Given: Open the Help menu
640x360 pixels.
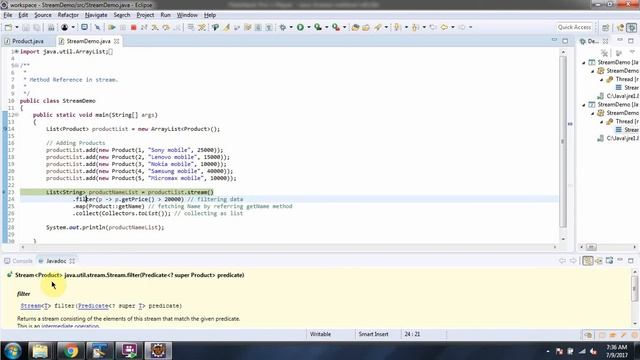Looking at the screenshot, I should [210, 15].
